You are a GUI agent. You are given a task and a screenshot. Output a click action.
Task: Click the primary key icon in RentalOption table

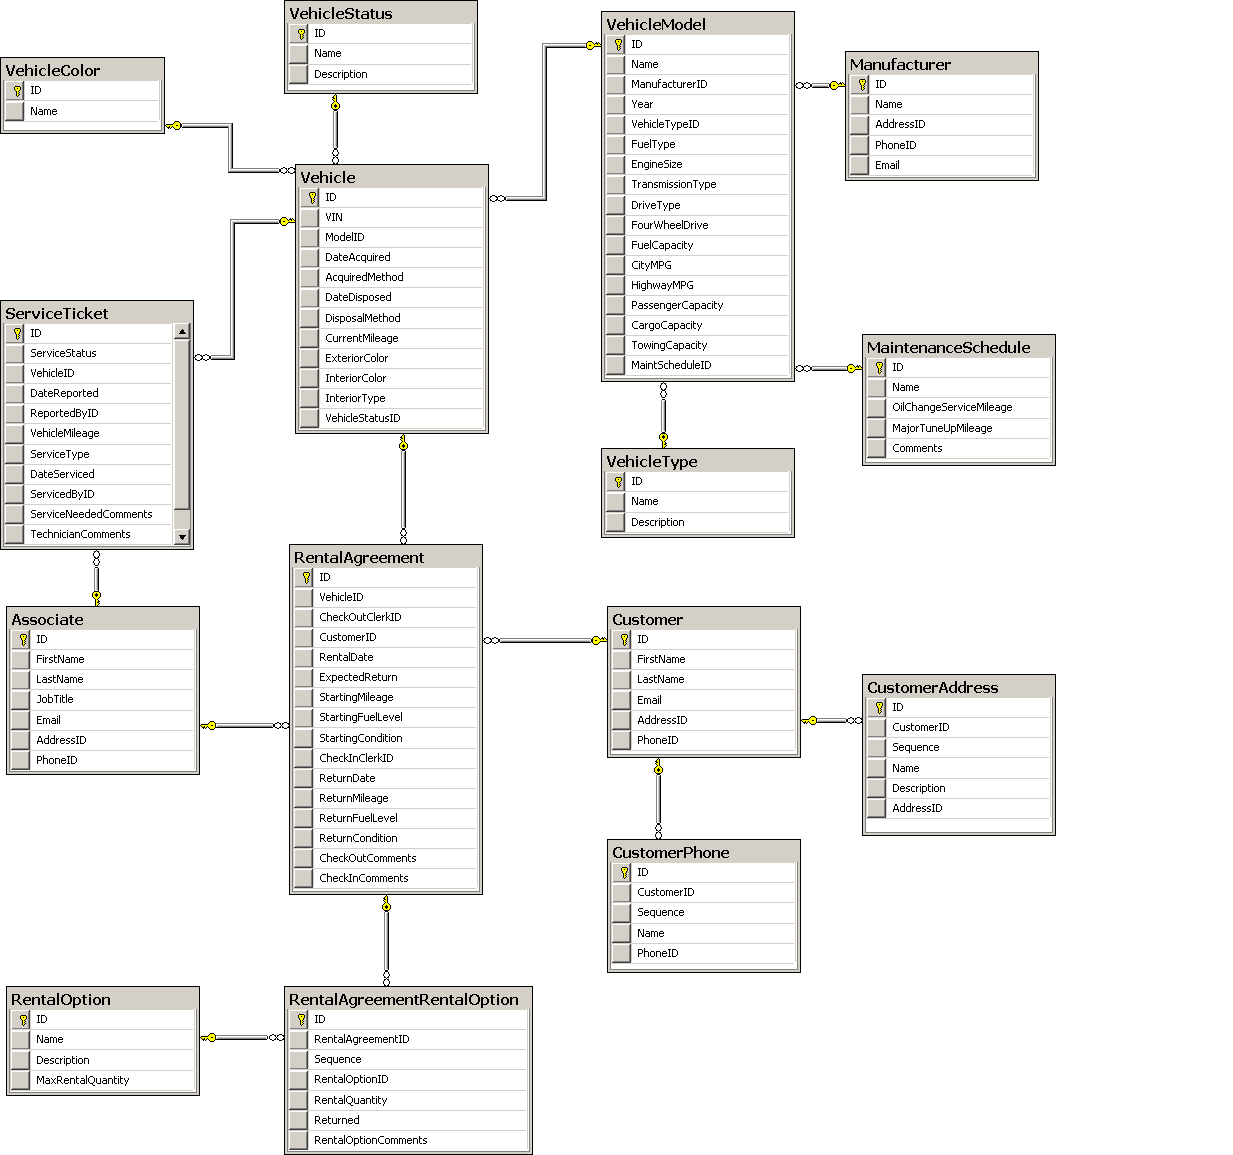22,1019
